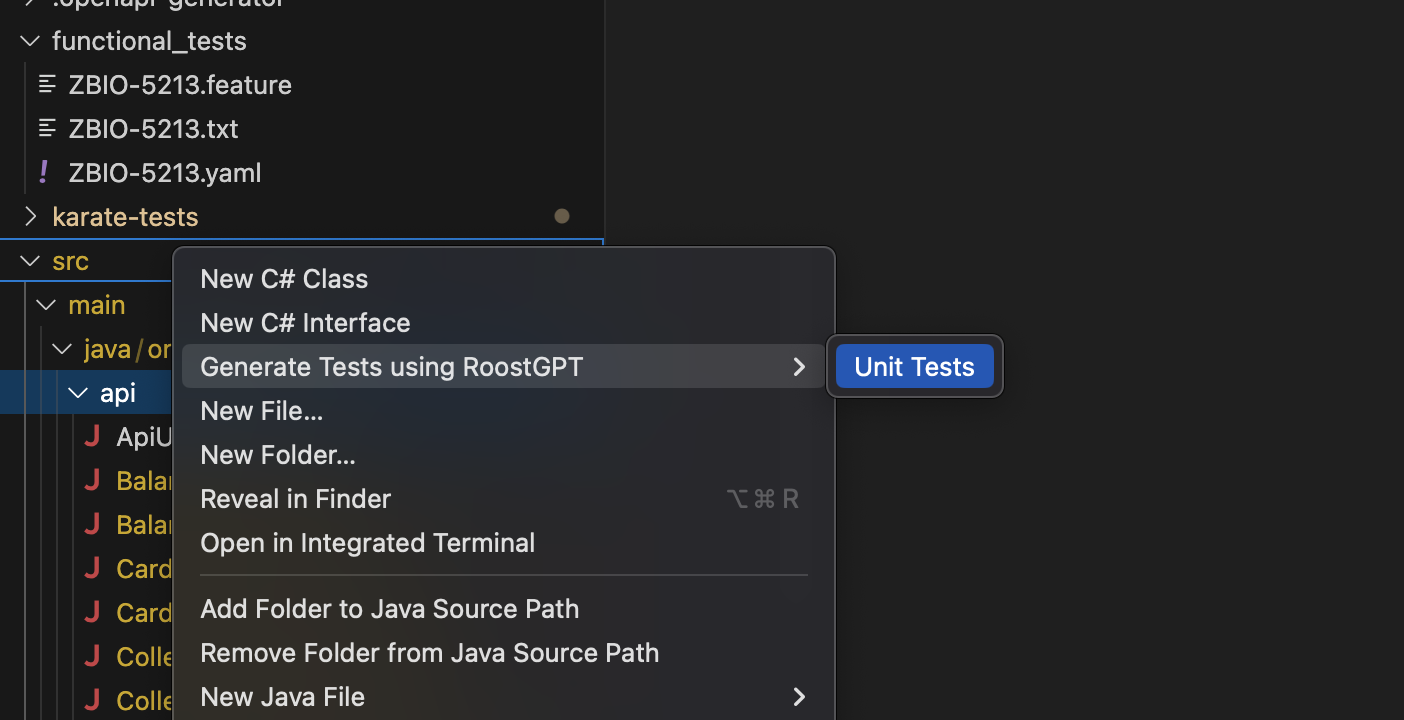Click the Unit Tests button
Screen dimensions: 1404x720
tap(913, 366)
